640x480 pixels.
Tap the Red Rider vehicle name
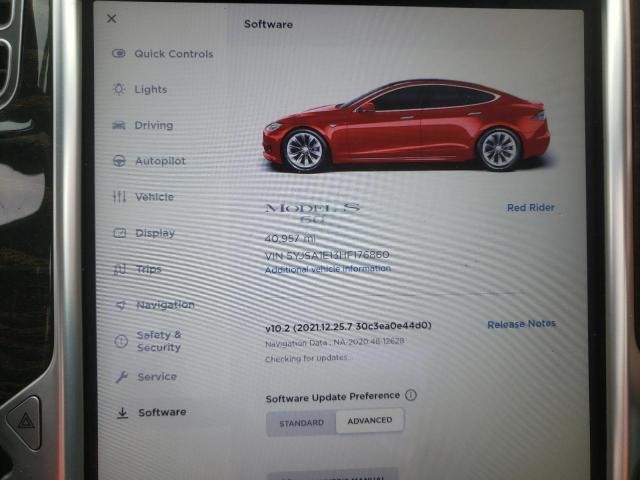point(530,208)
